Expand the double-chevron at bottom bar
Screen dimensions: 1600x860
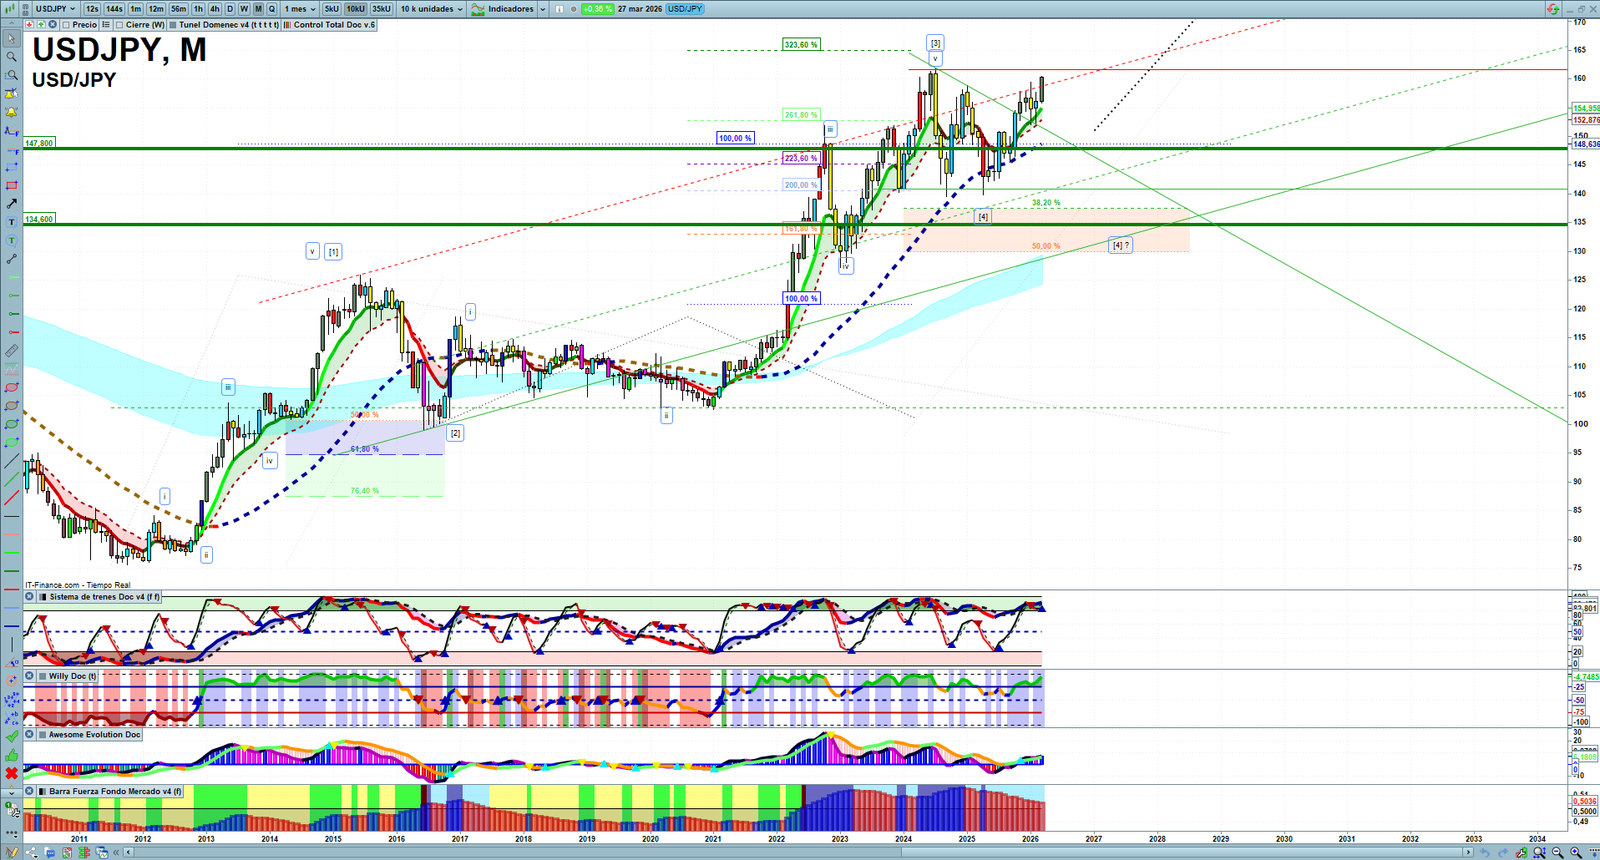click(116, 853)
